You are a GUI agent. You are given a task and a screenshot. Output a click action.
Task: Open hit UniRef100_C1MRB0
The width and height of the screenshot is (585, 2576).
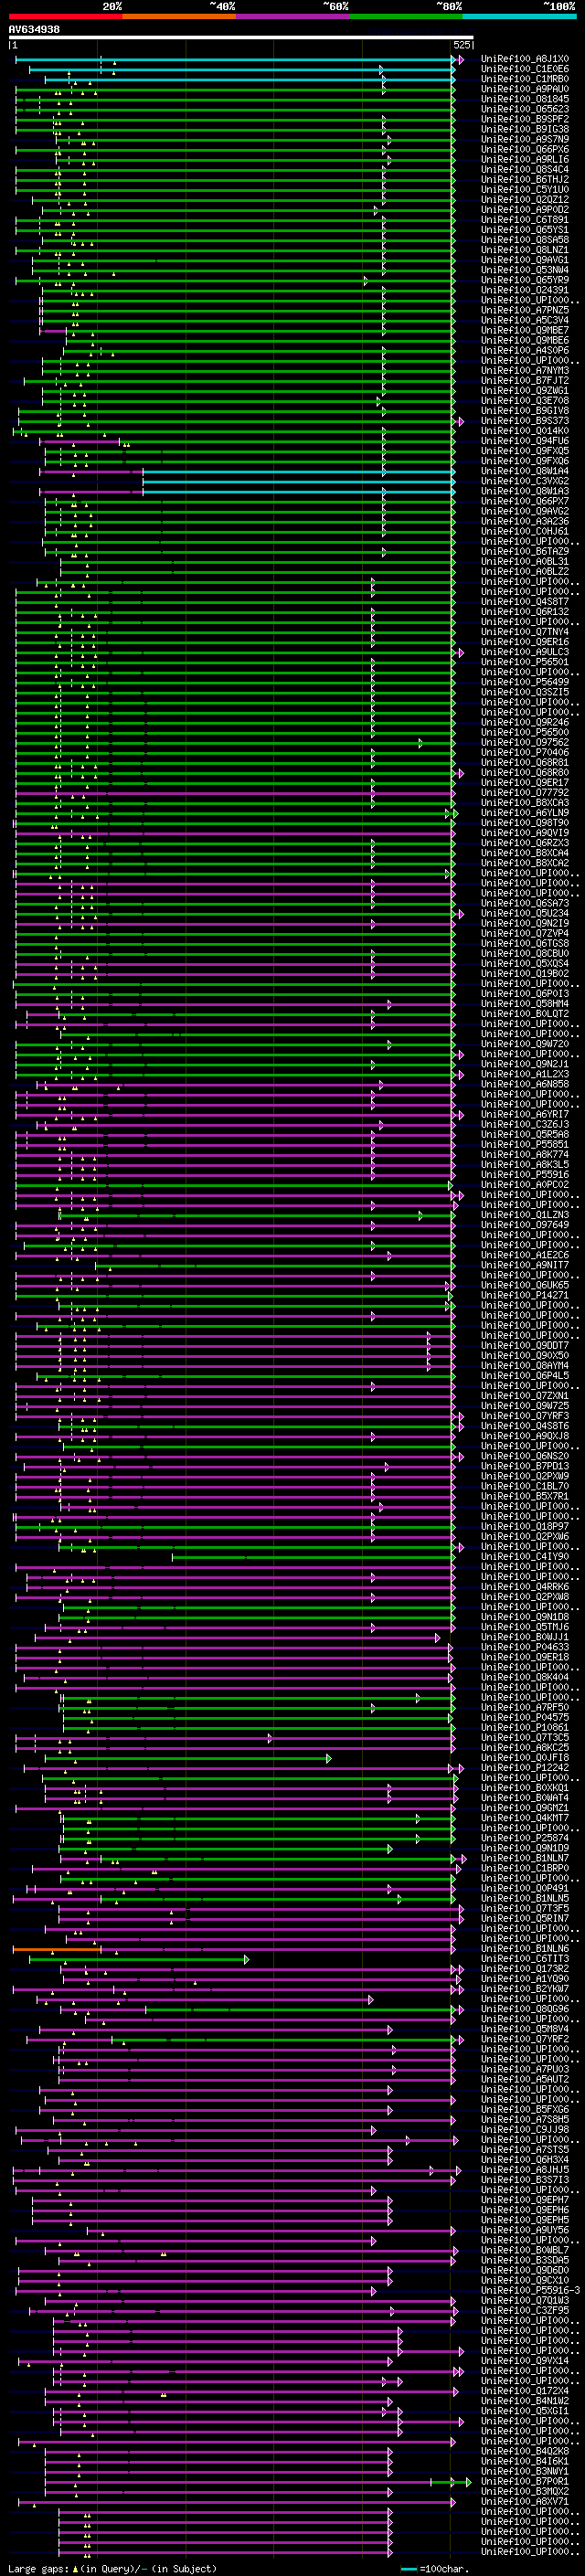(525, 79)
